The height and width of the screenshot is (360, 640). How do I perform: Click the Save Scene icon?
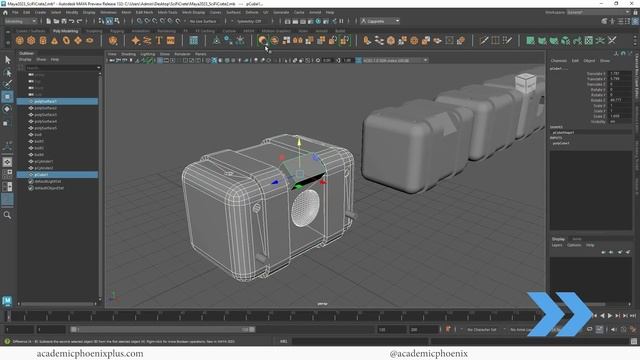[64, 21]
